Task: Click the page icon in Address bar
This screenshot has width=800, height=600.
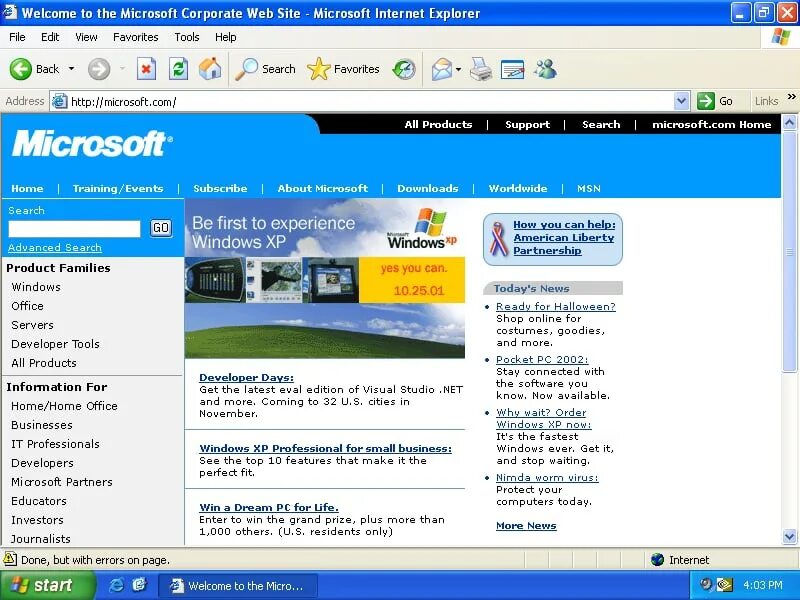Action: 60,101
